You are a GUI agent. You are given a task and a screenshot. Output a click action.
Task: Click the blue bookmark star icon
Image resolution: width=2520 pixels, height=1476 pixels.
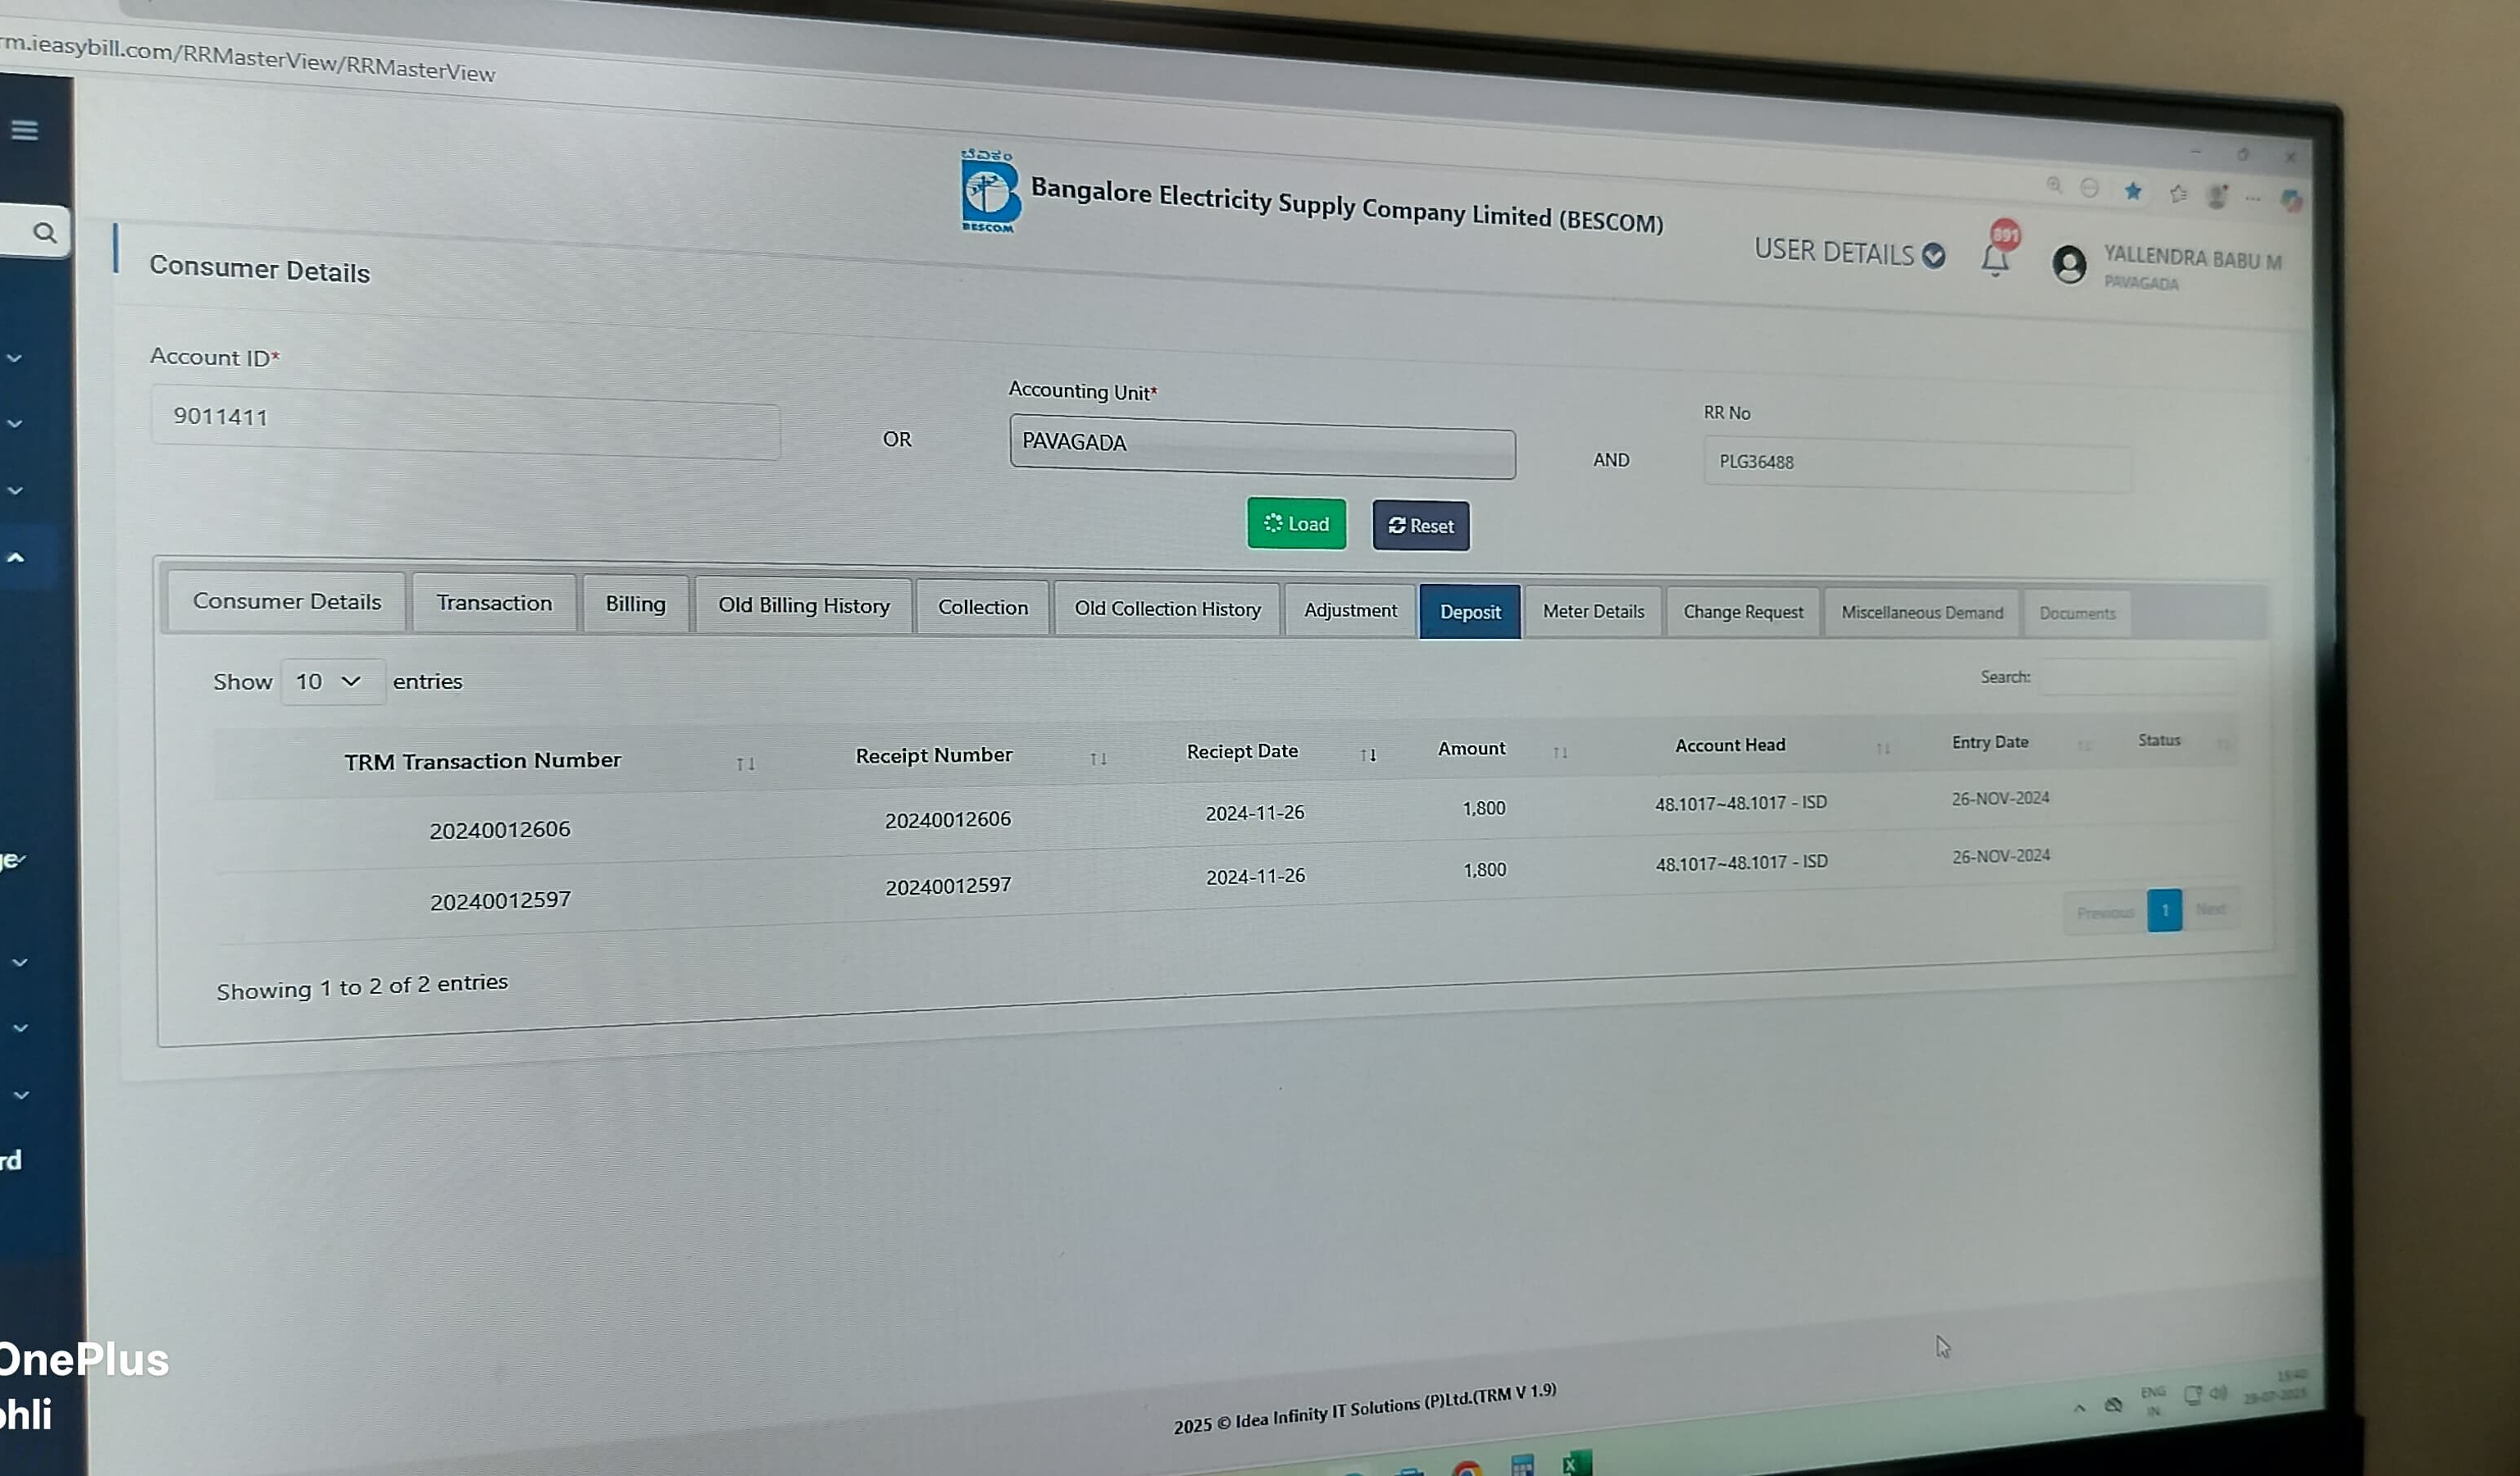click(2133, 190)
